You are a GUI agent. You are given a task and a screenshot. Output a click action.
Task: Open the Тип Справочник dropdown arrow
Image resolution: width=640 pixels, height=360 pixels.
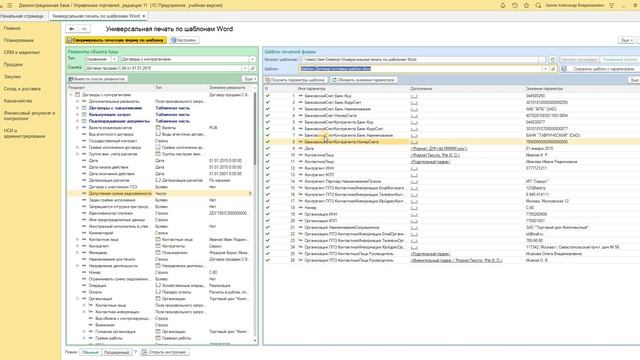click(x=114, y=59)
